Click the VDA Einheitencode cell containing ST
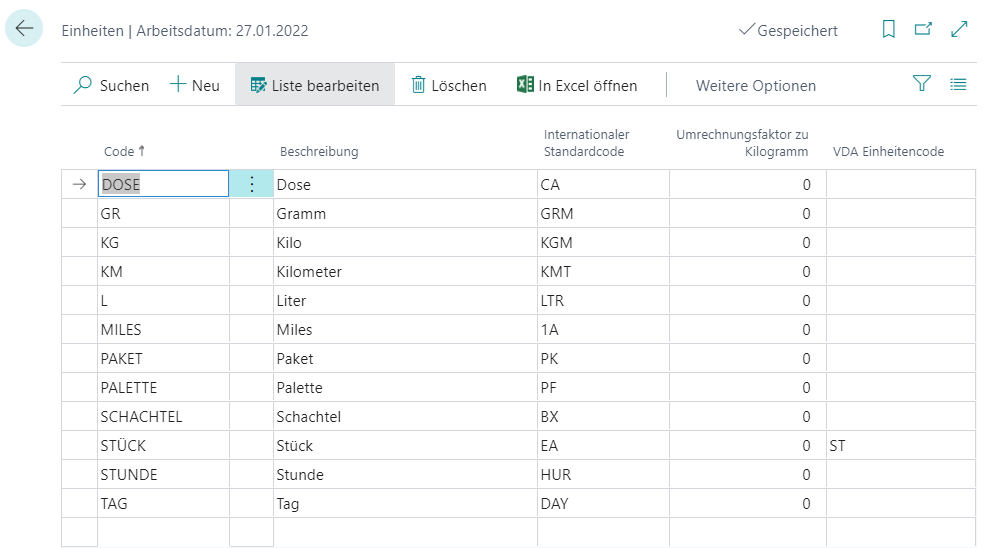 coord(899,446)
